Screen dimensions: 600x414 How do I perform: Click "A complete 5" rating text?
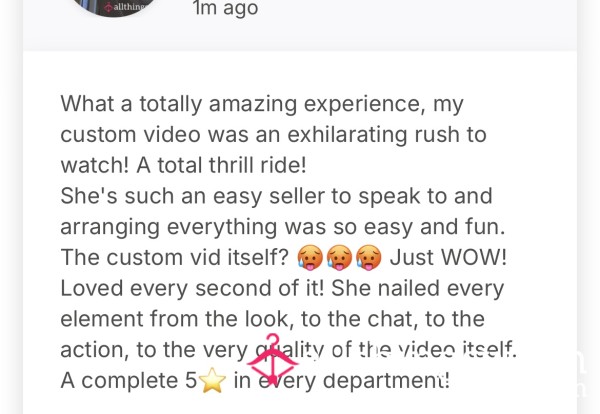(129, 380)
